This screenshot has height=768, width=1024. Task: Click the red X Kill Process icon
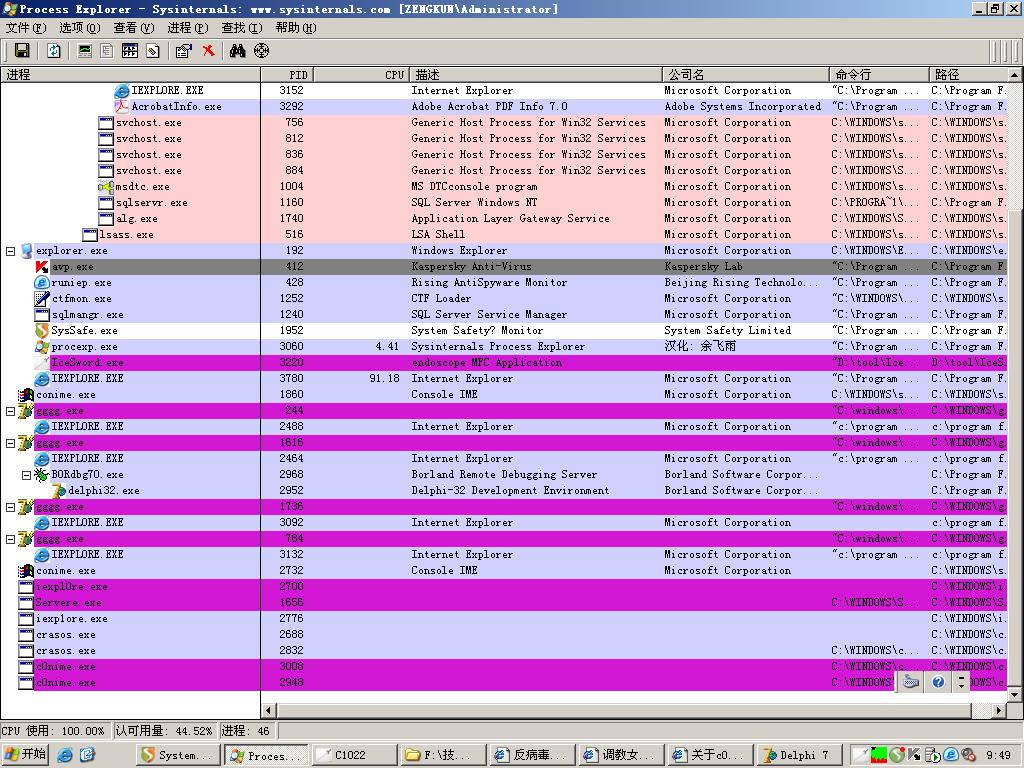pyautogui.click(x=208, y=51)
